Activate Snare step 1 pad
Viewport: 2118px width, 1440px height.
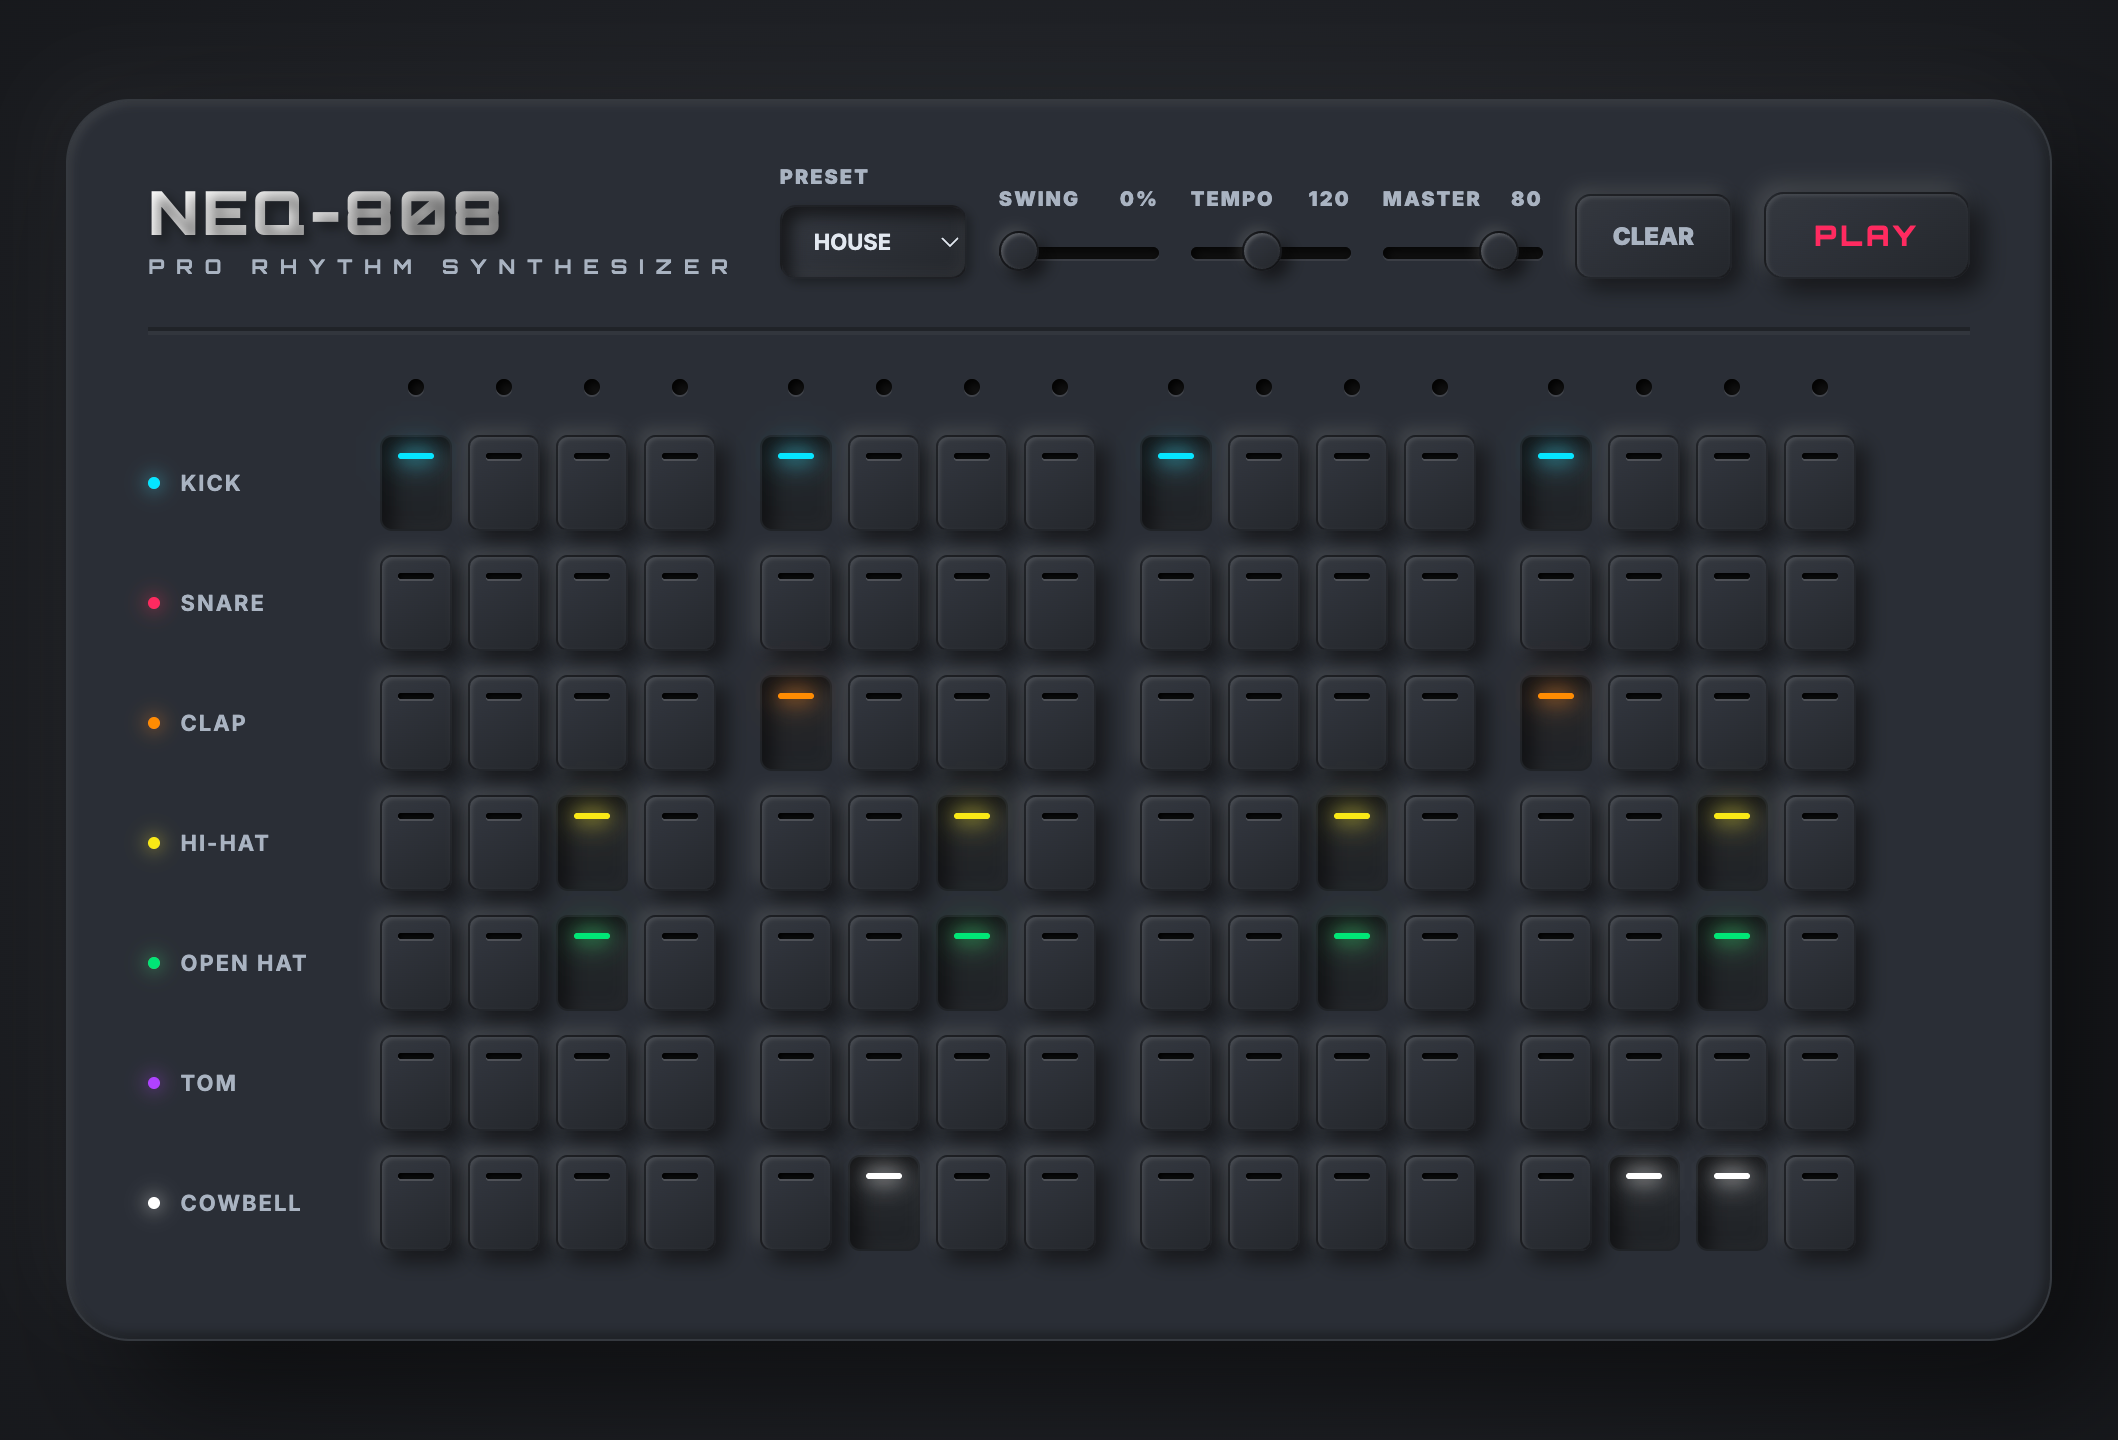click(x=416, y=603)
